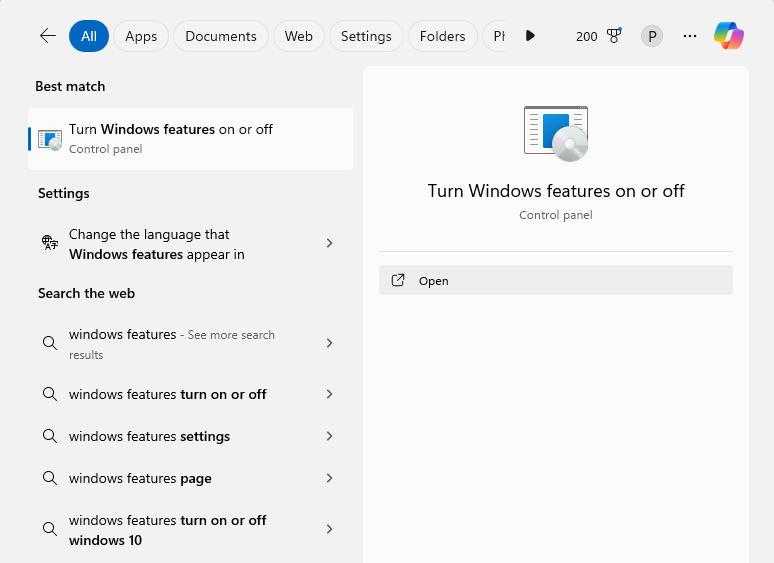Screen dimensions: 774x563
Task: Open the Copilot icon
Action: (x=728, y=36)
